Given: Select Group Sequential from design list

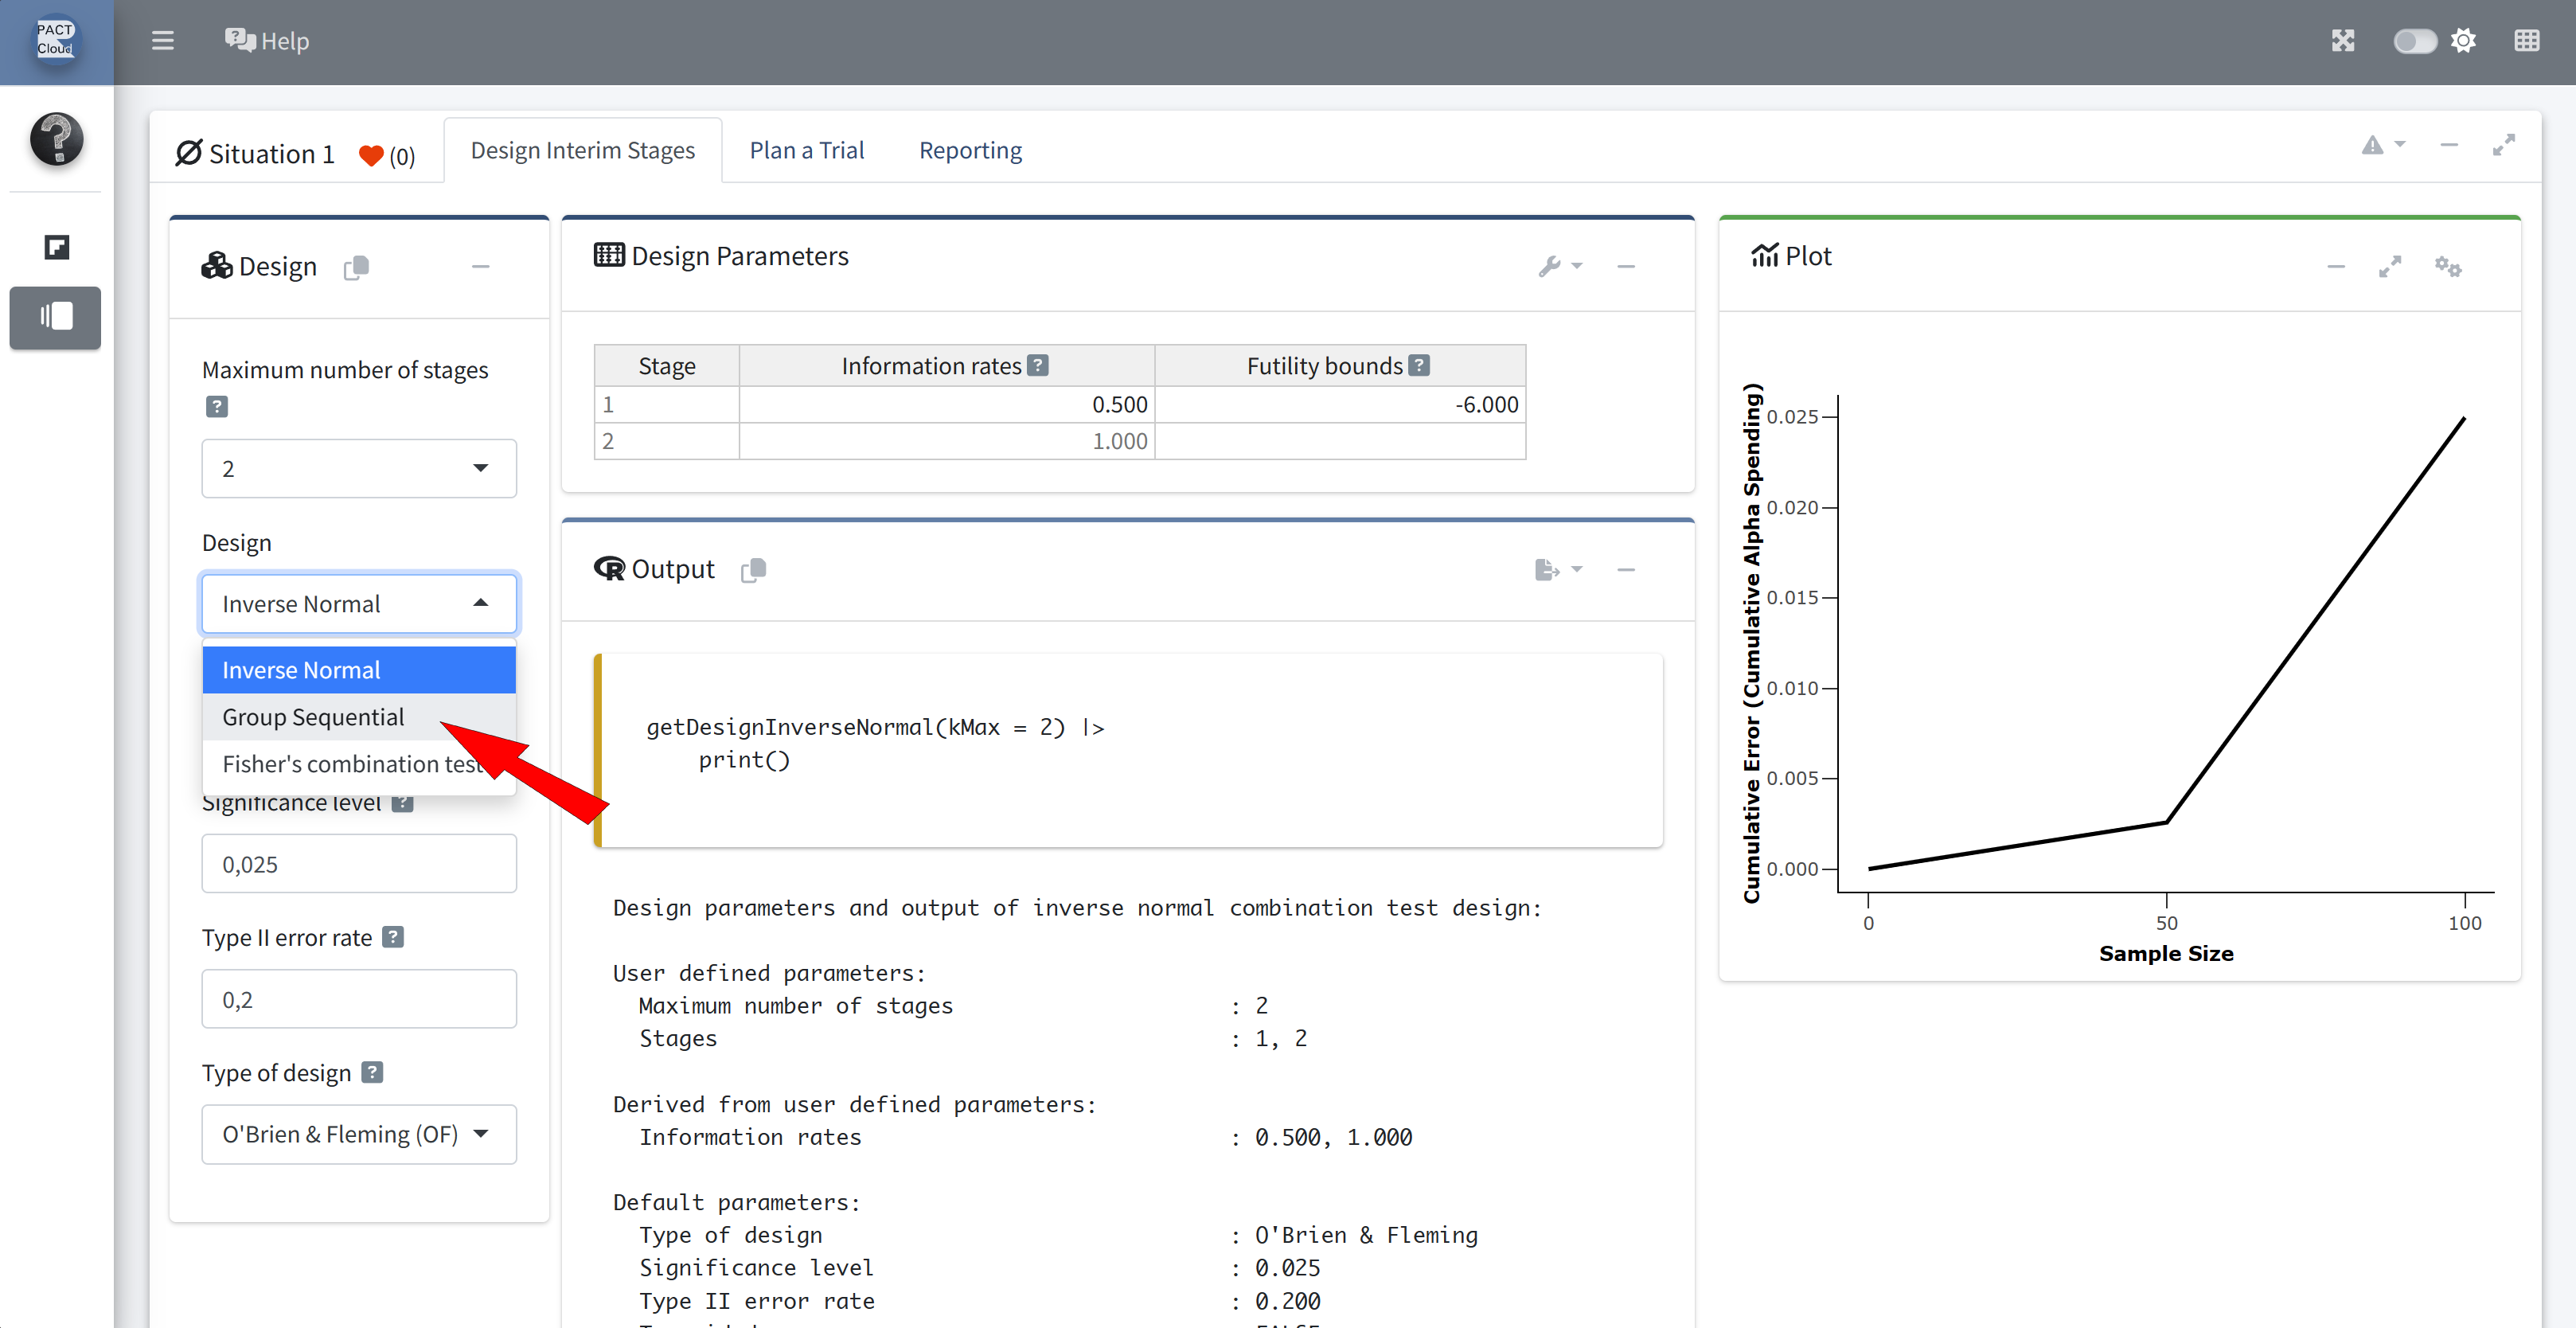Looking at the screenshot, I should tap(313, 717).
